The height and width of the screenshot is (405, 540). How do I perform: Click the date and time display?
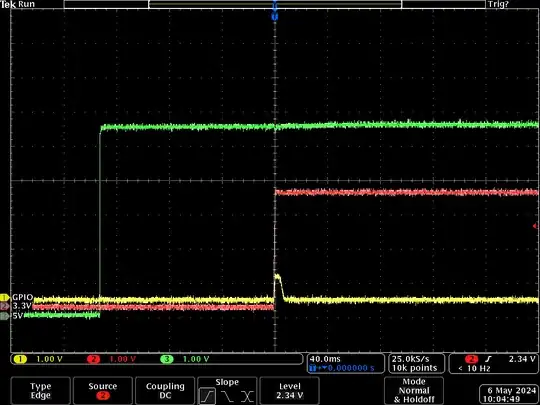point(510,395)
